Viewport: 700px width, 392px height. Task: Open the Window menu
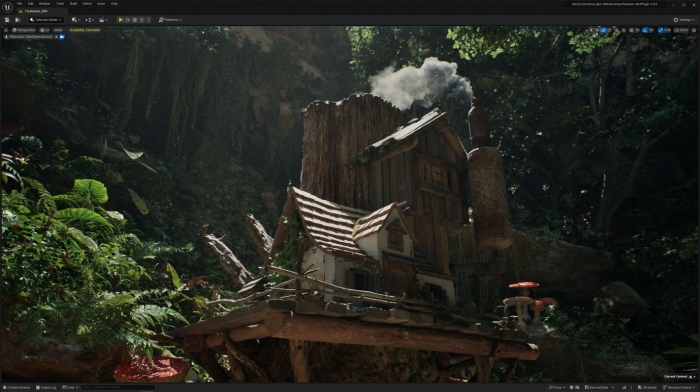[x=44, y=4]
